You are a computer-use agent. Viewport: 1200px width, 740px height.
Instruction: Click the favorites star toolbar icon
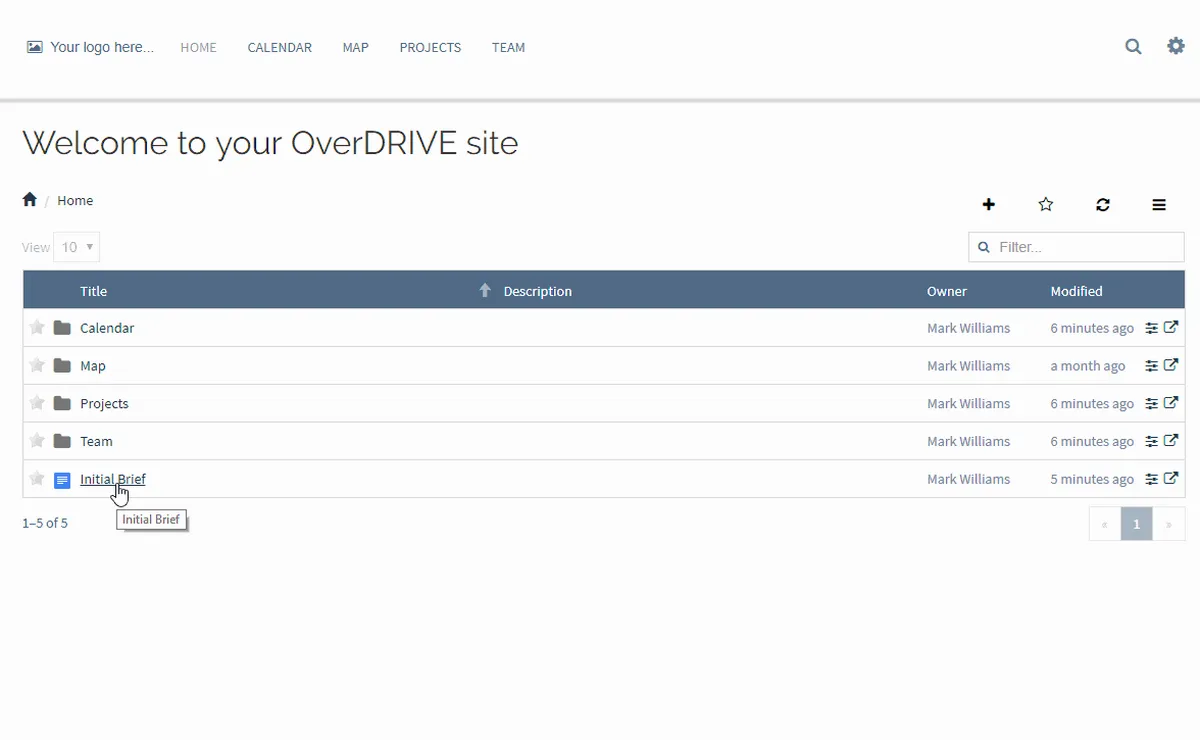click(1046, 204)
